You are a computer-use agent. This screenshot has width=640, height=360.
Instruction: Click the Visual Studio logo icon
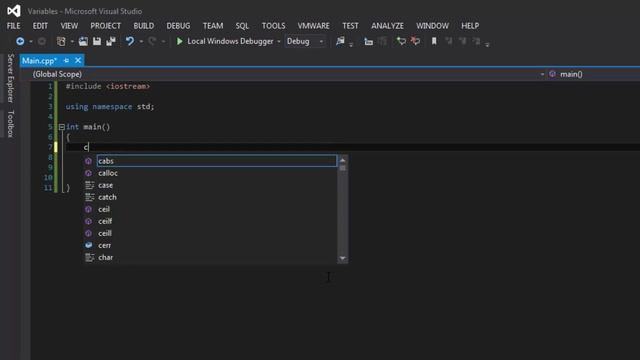coord(14,11)
